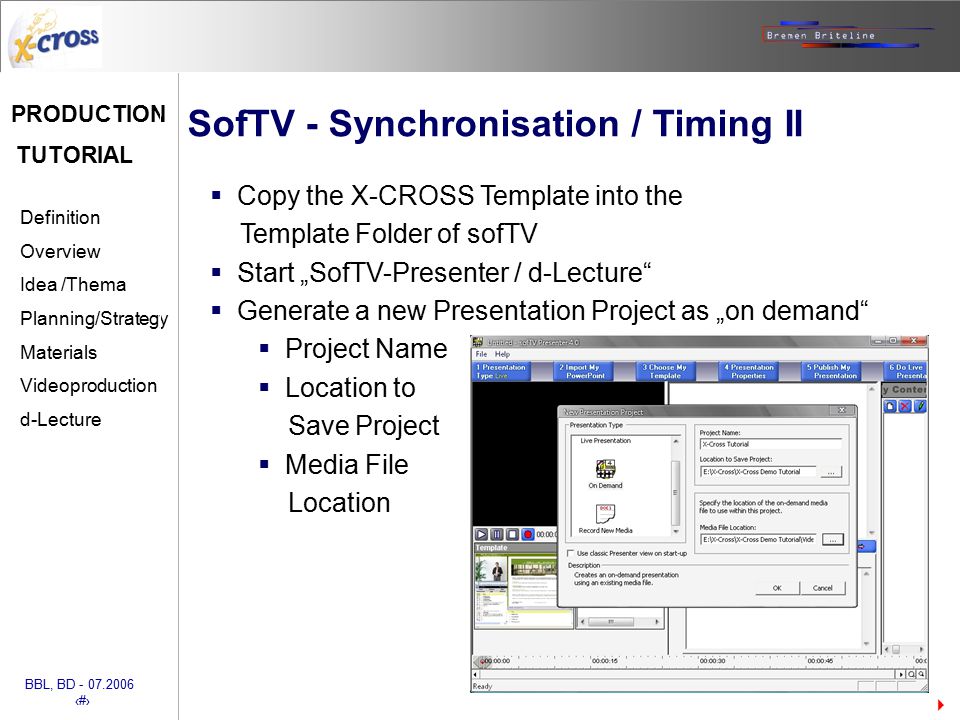960x720 pixels.
Task: Go to Overview in tutorial sidebar
Action: click(x=60, y=251)
